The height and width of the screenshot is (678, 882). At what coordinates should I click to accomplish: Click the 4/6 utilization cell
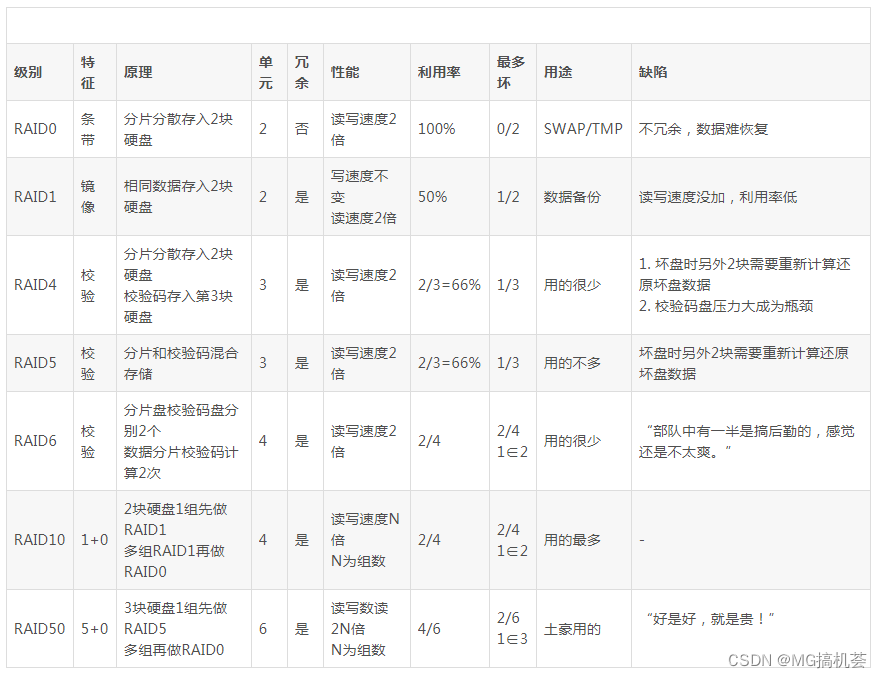click(x=450, y=628)
